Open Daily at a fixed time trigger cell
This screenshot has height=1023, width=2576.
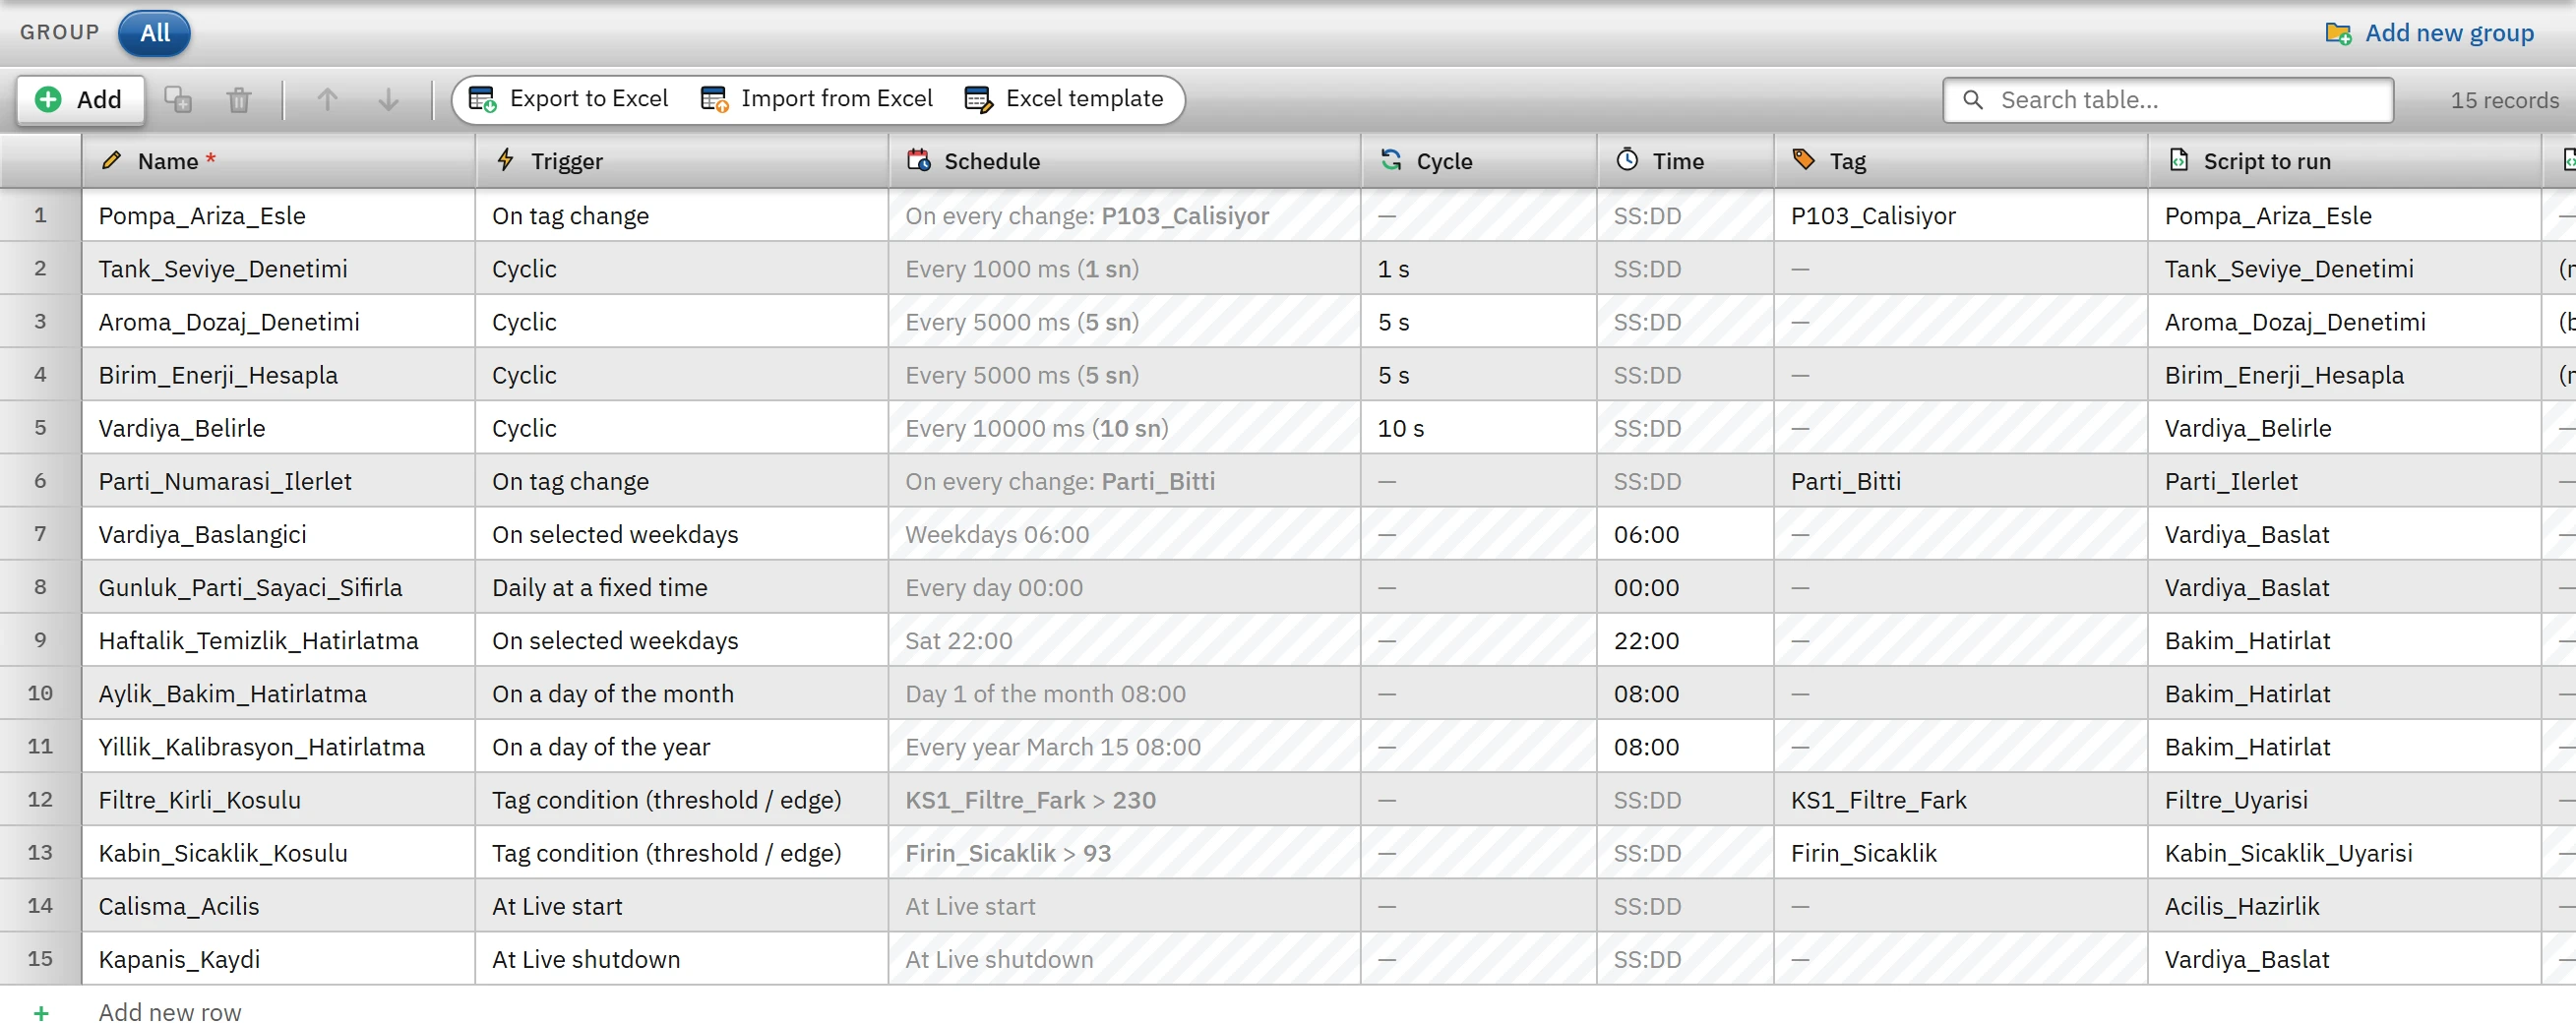[x=682, y=586]
